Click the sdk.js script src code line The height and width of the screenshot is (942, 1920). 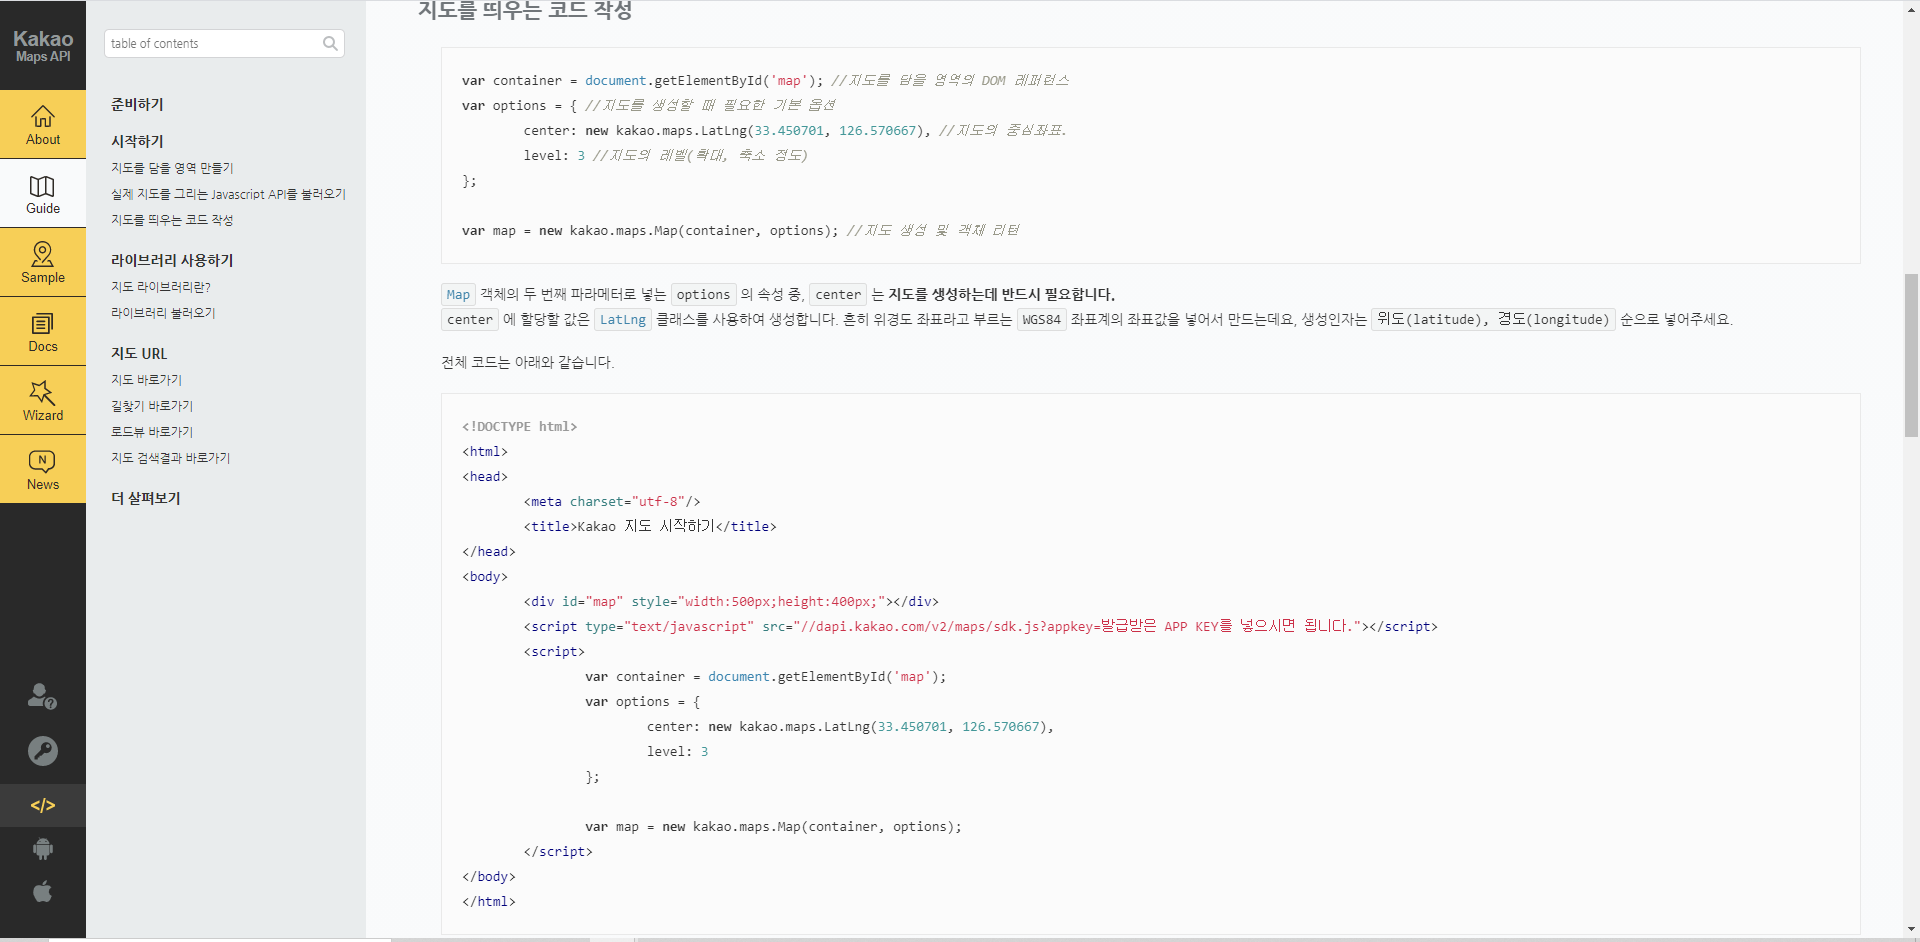[x=980, y=626]
